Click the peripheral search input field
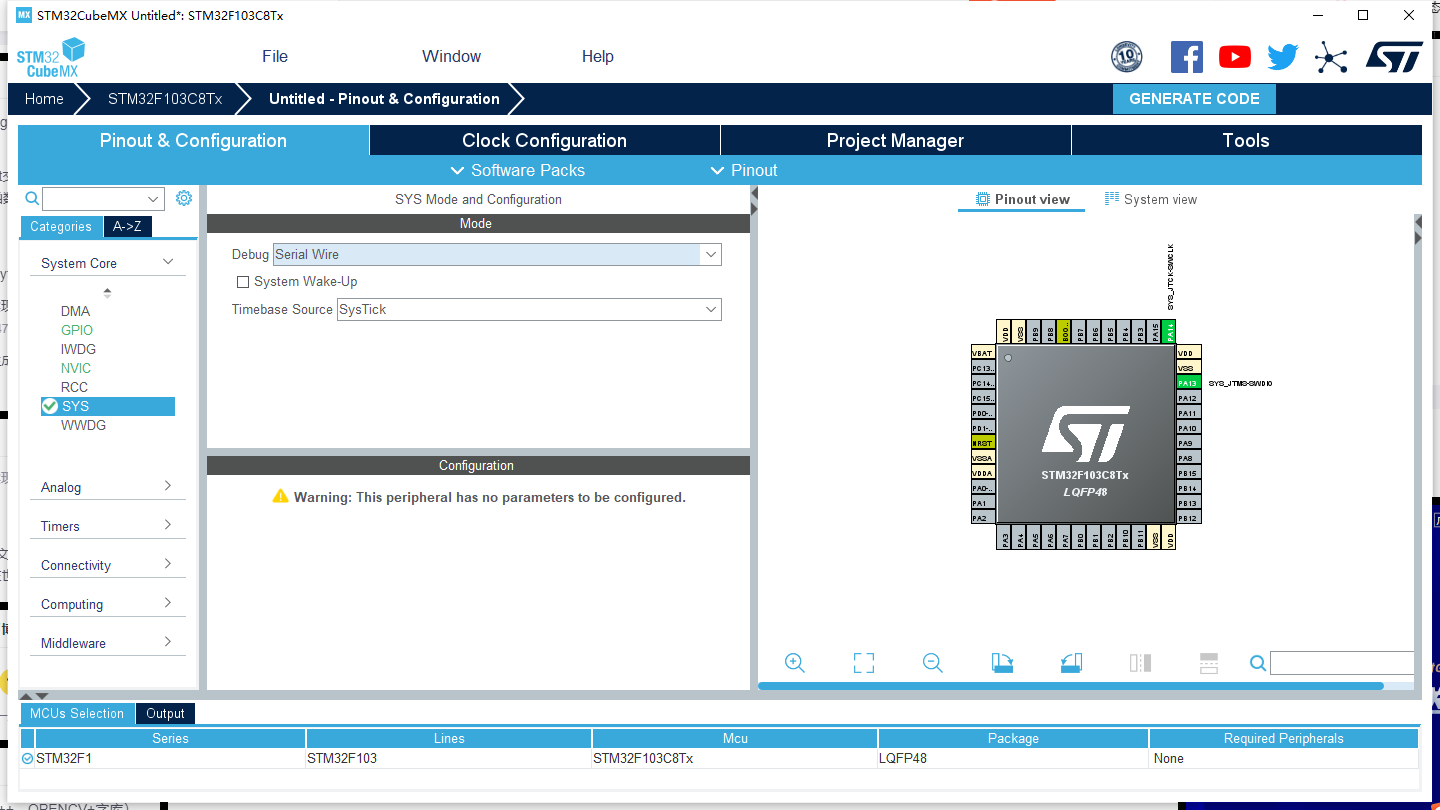The height and width of the screenshot is (810, 1440). [95, 199]
